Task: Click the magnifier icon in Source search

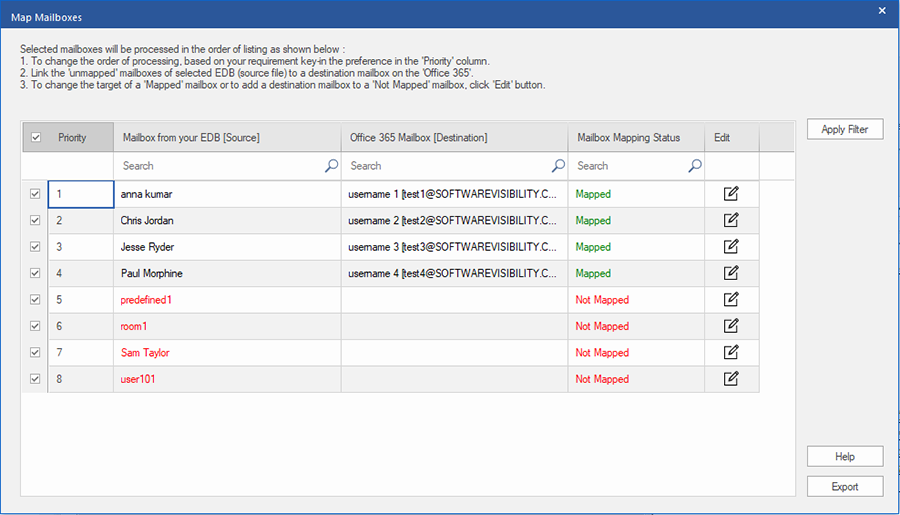Action: coord(331,166)
